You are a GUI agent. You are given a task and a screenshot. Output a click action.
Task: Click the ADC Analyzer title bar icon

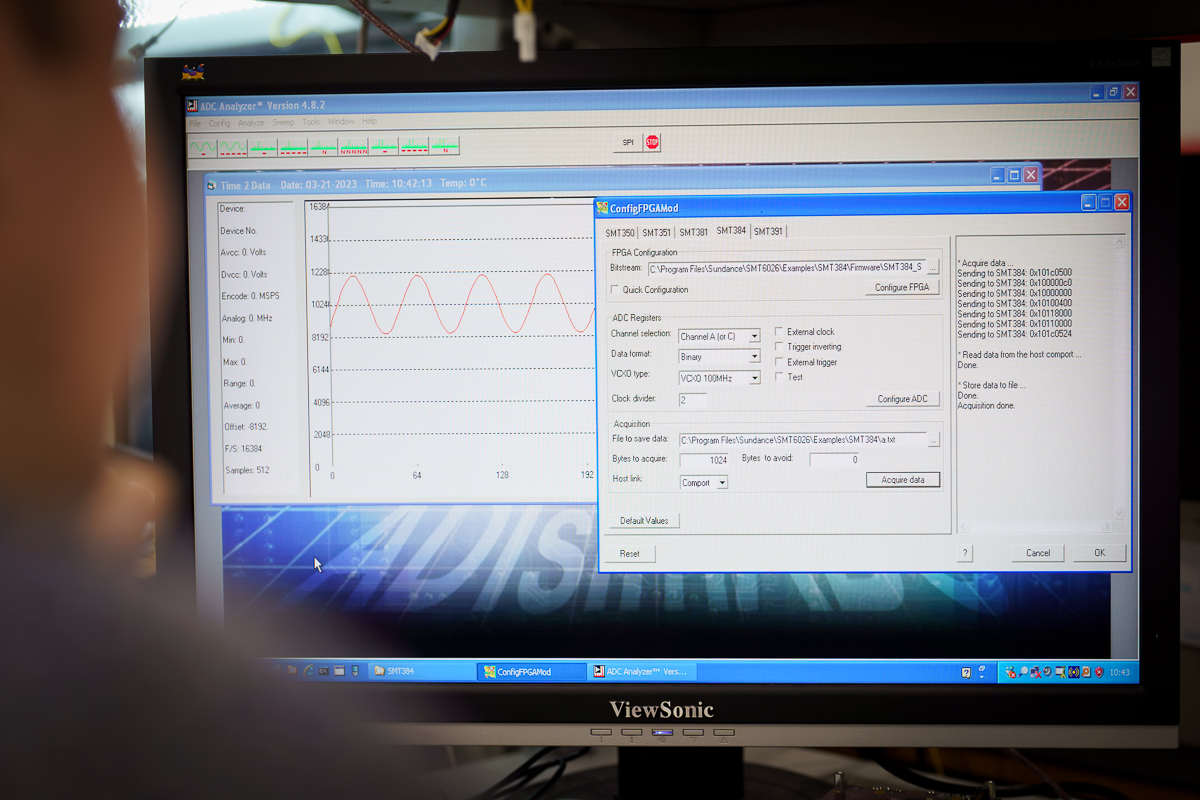pos(192,106)
